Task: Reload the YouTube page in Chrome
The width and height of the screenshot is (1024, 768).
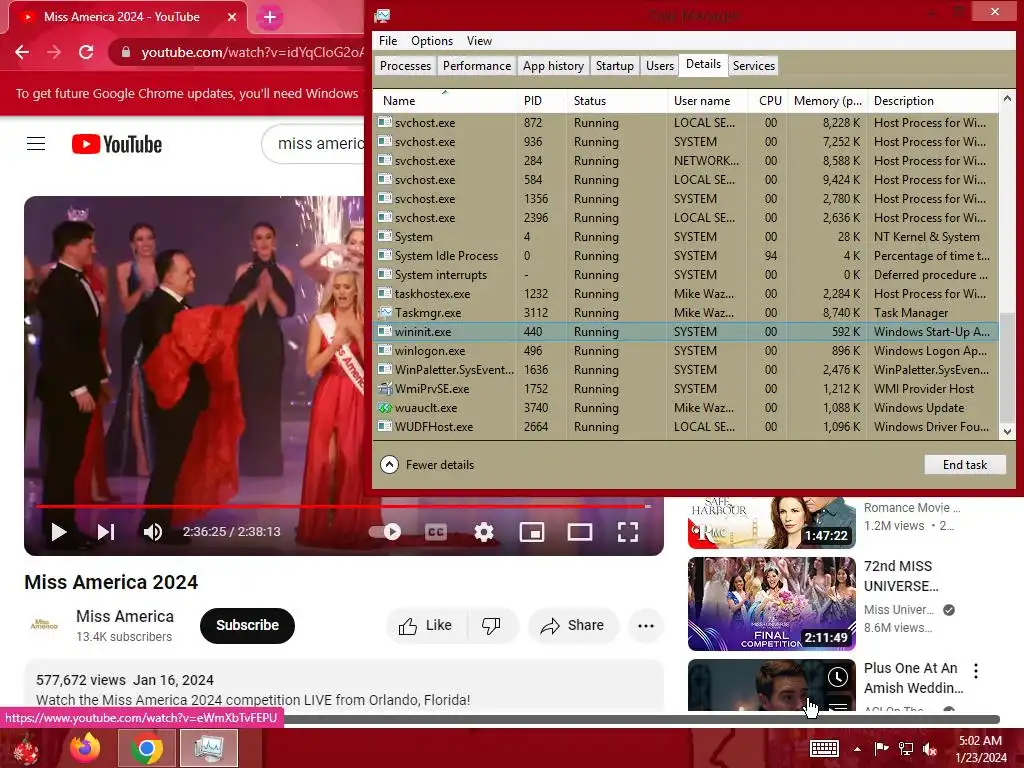Action: point(86,52)
